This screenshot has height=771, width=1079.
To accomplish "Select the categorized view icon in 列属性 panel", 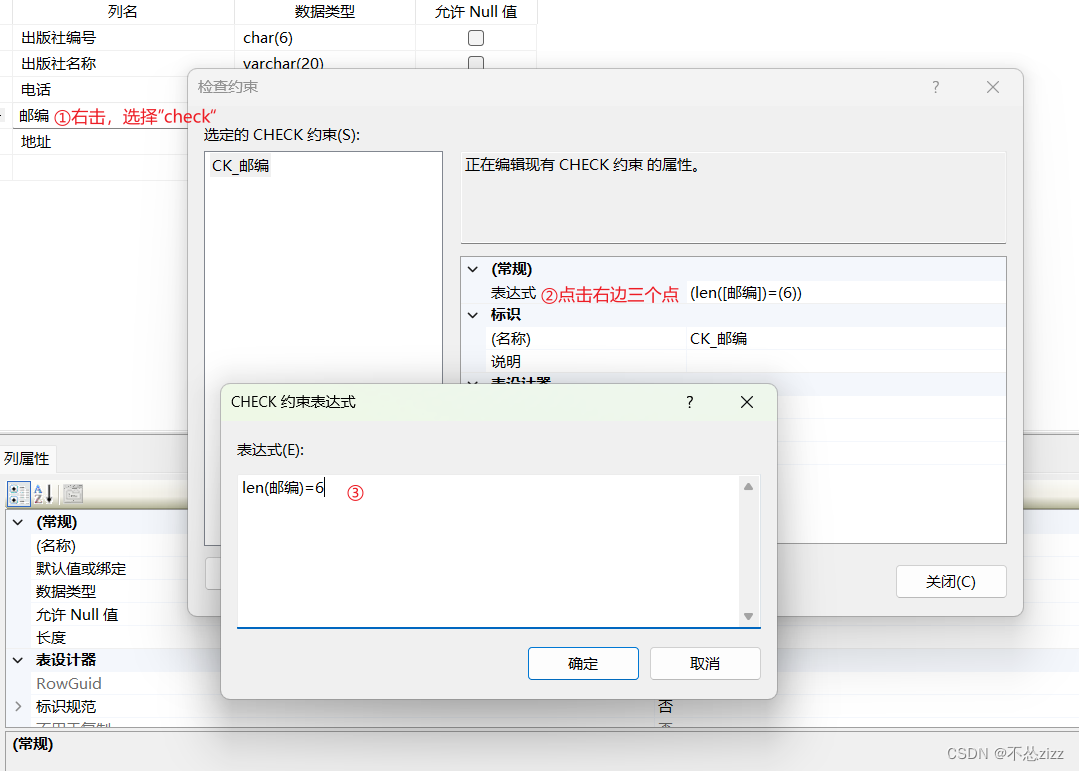I will 17,493.
